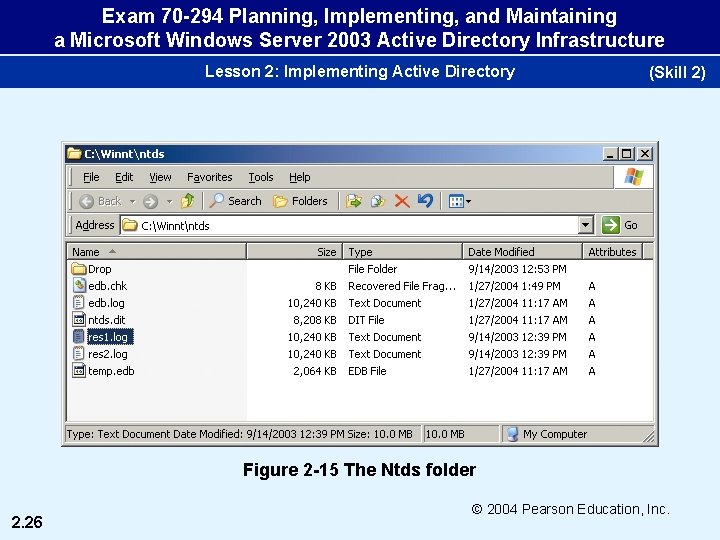
Task: Click the blue Undo arrow icon
Action: click(425, 201)
